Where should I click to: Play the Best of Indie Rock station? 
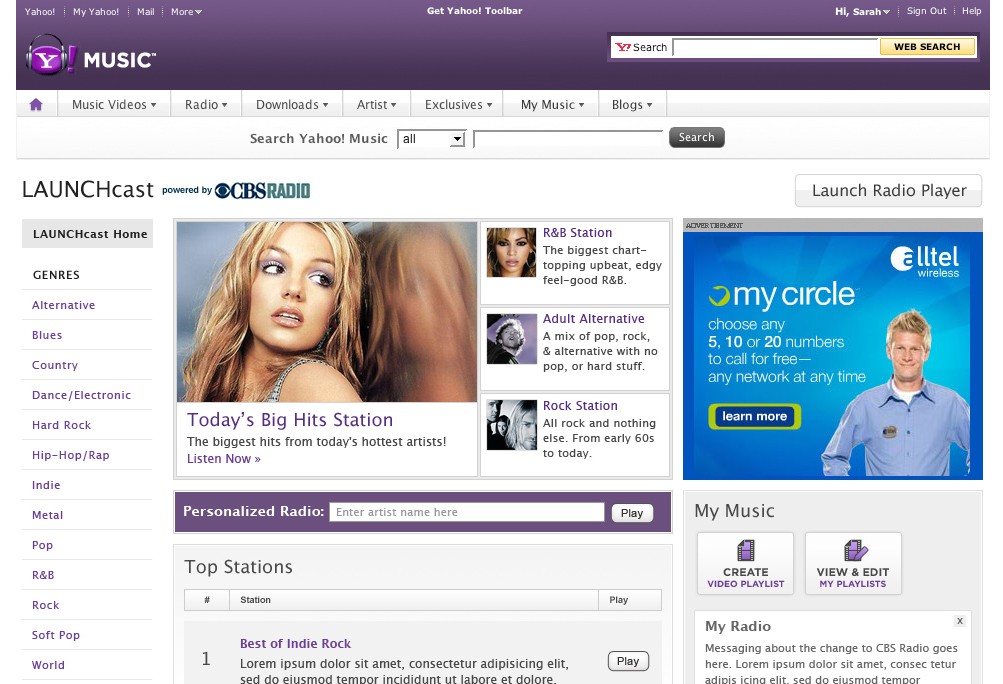[628, 661]
